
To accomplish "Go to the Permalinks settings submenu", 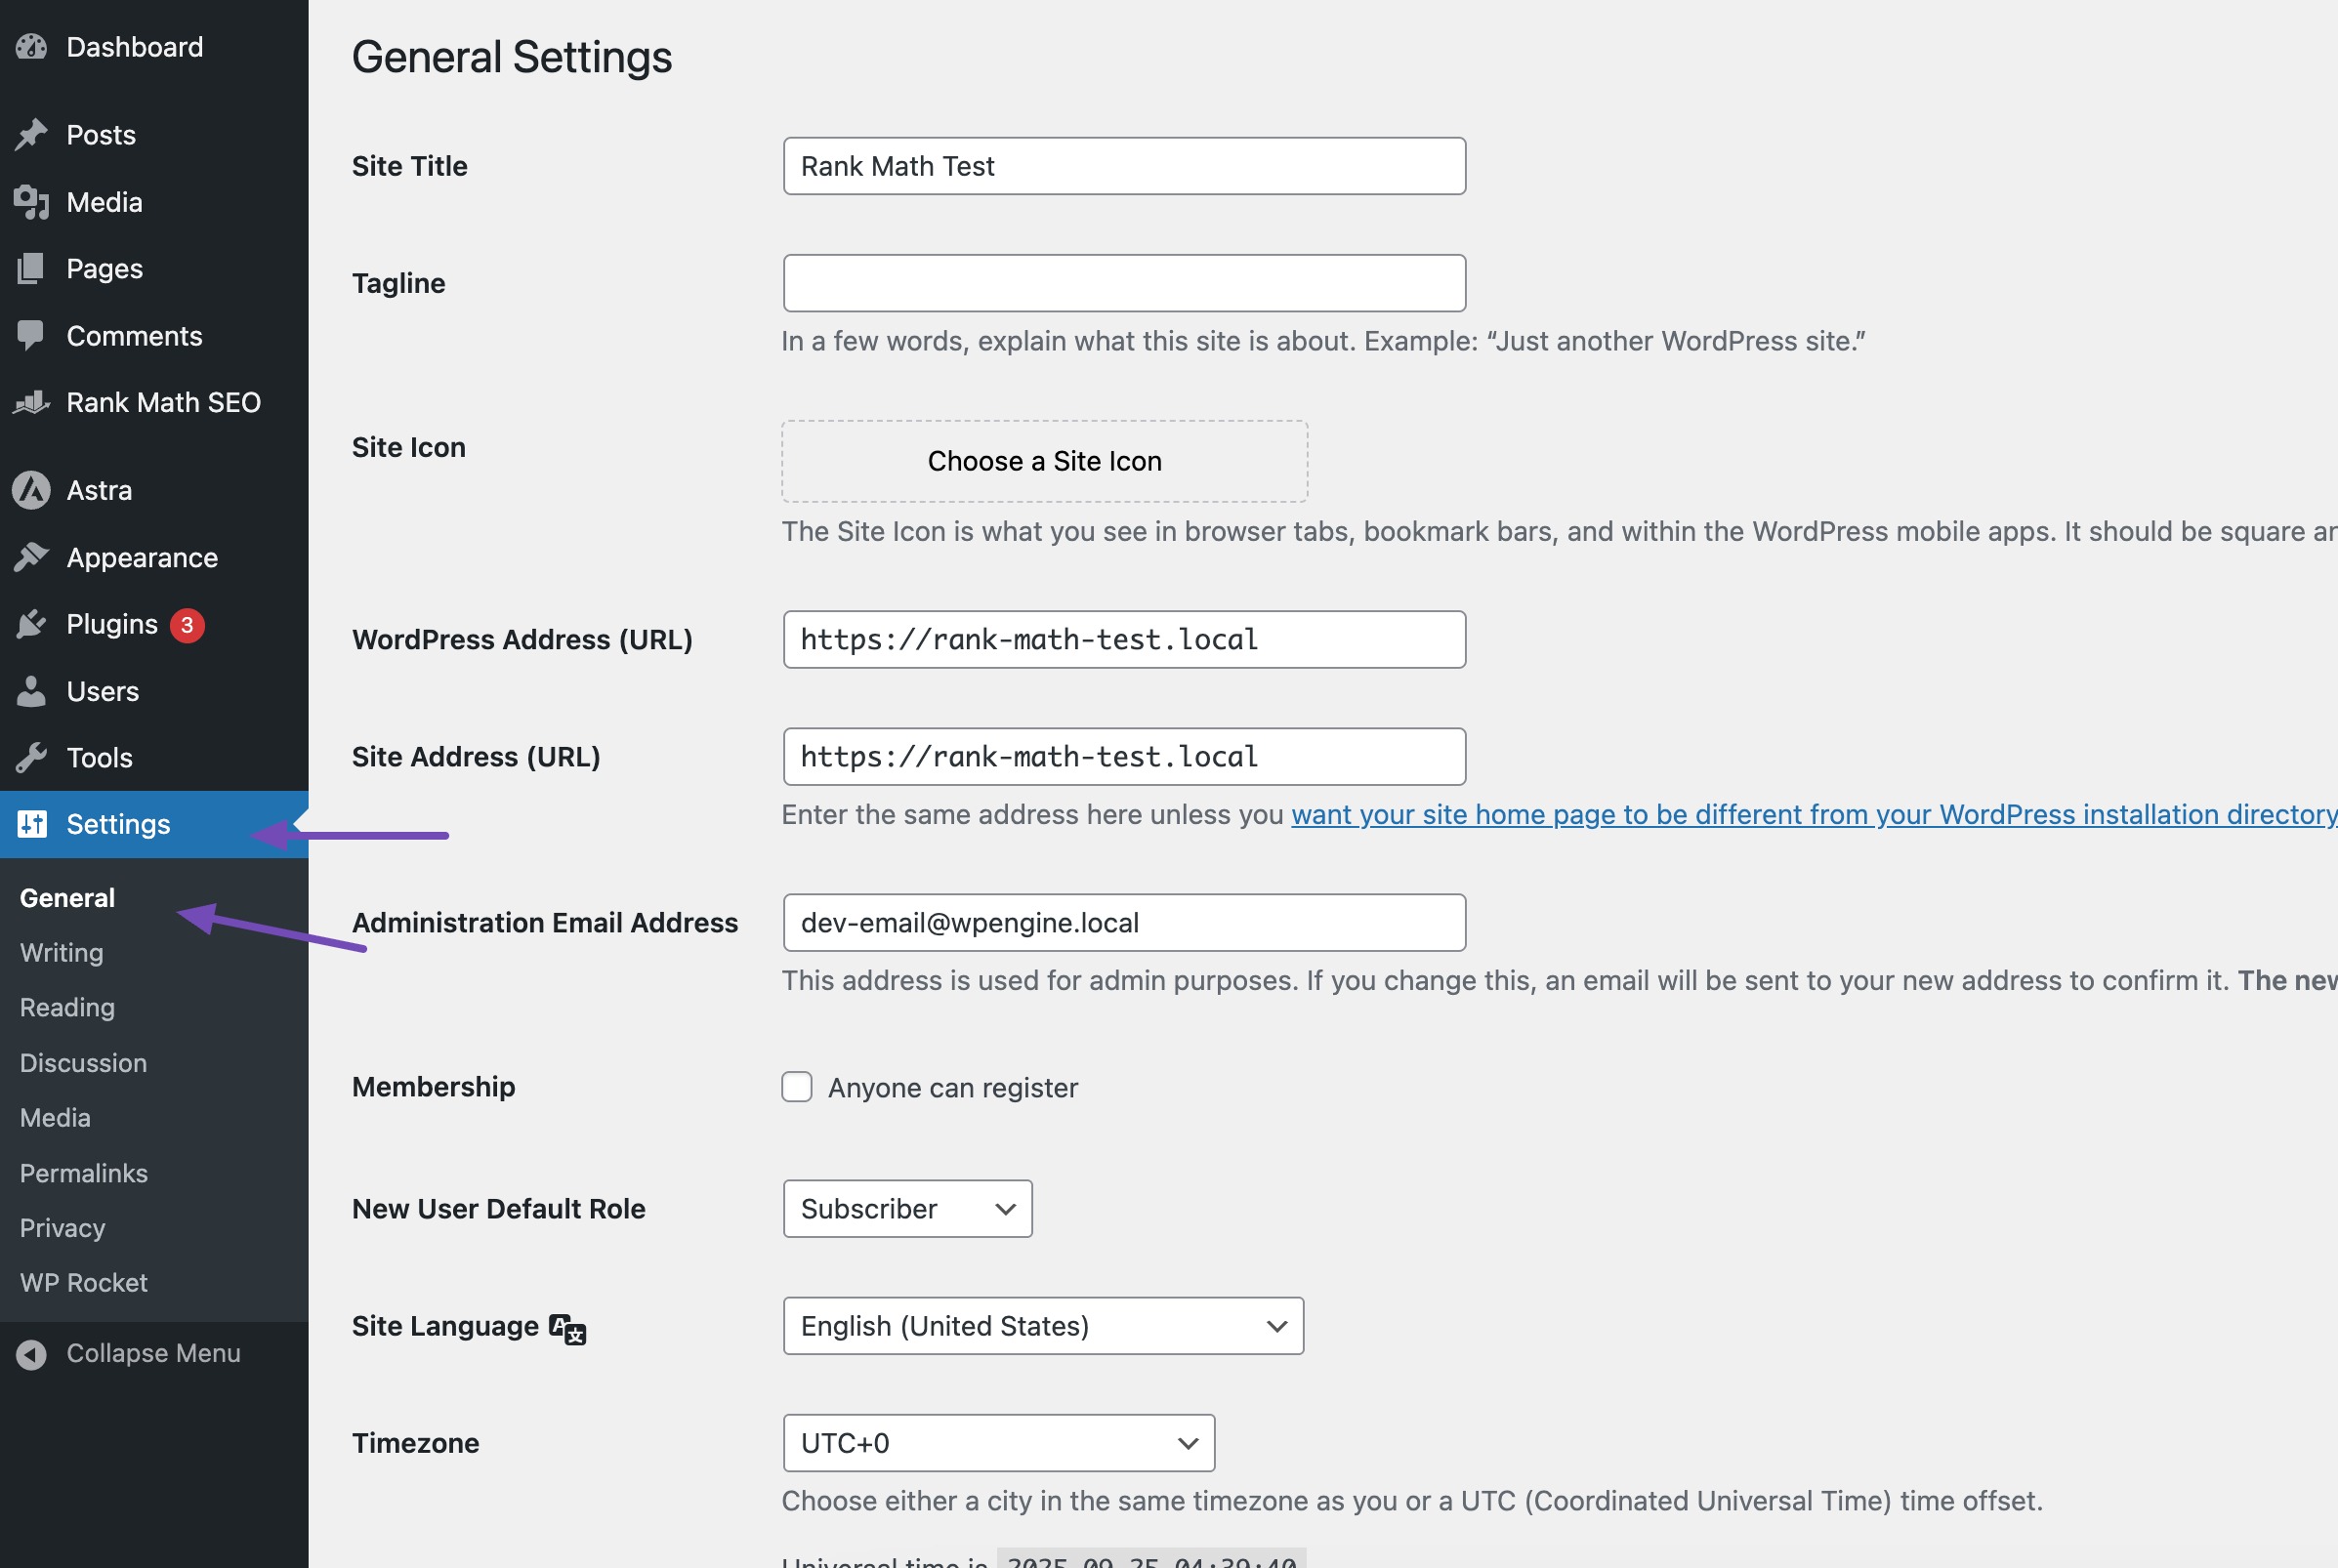I will [84, 1173].
